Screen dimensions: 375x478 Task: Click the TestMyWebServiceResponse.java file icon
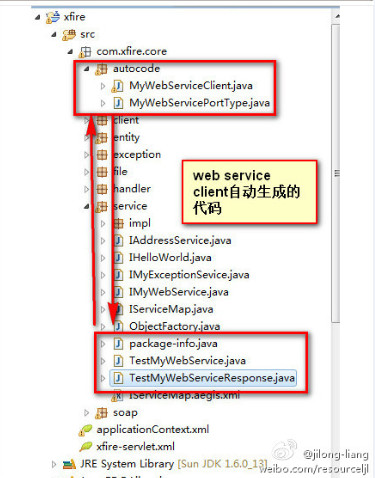(118, 378)
